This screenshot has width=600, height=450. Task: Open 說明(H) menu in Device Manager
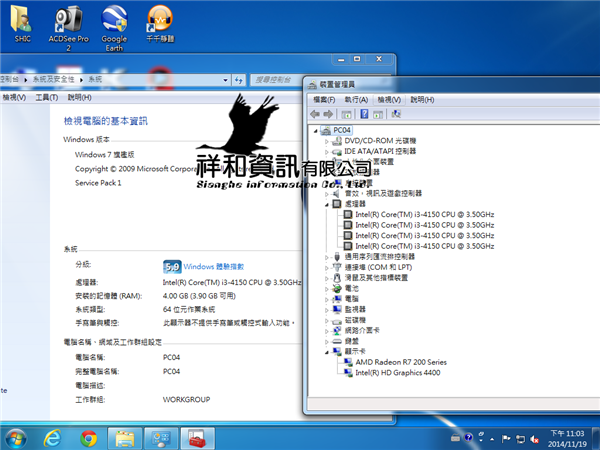[422, 99]
